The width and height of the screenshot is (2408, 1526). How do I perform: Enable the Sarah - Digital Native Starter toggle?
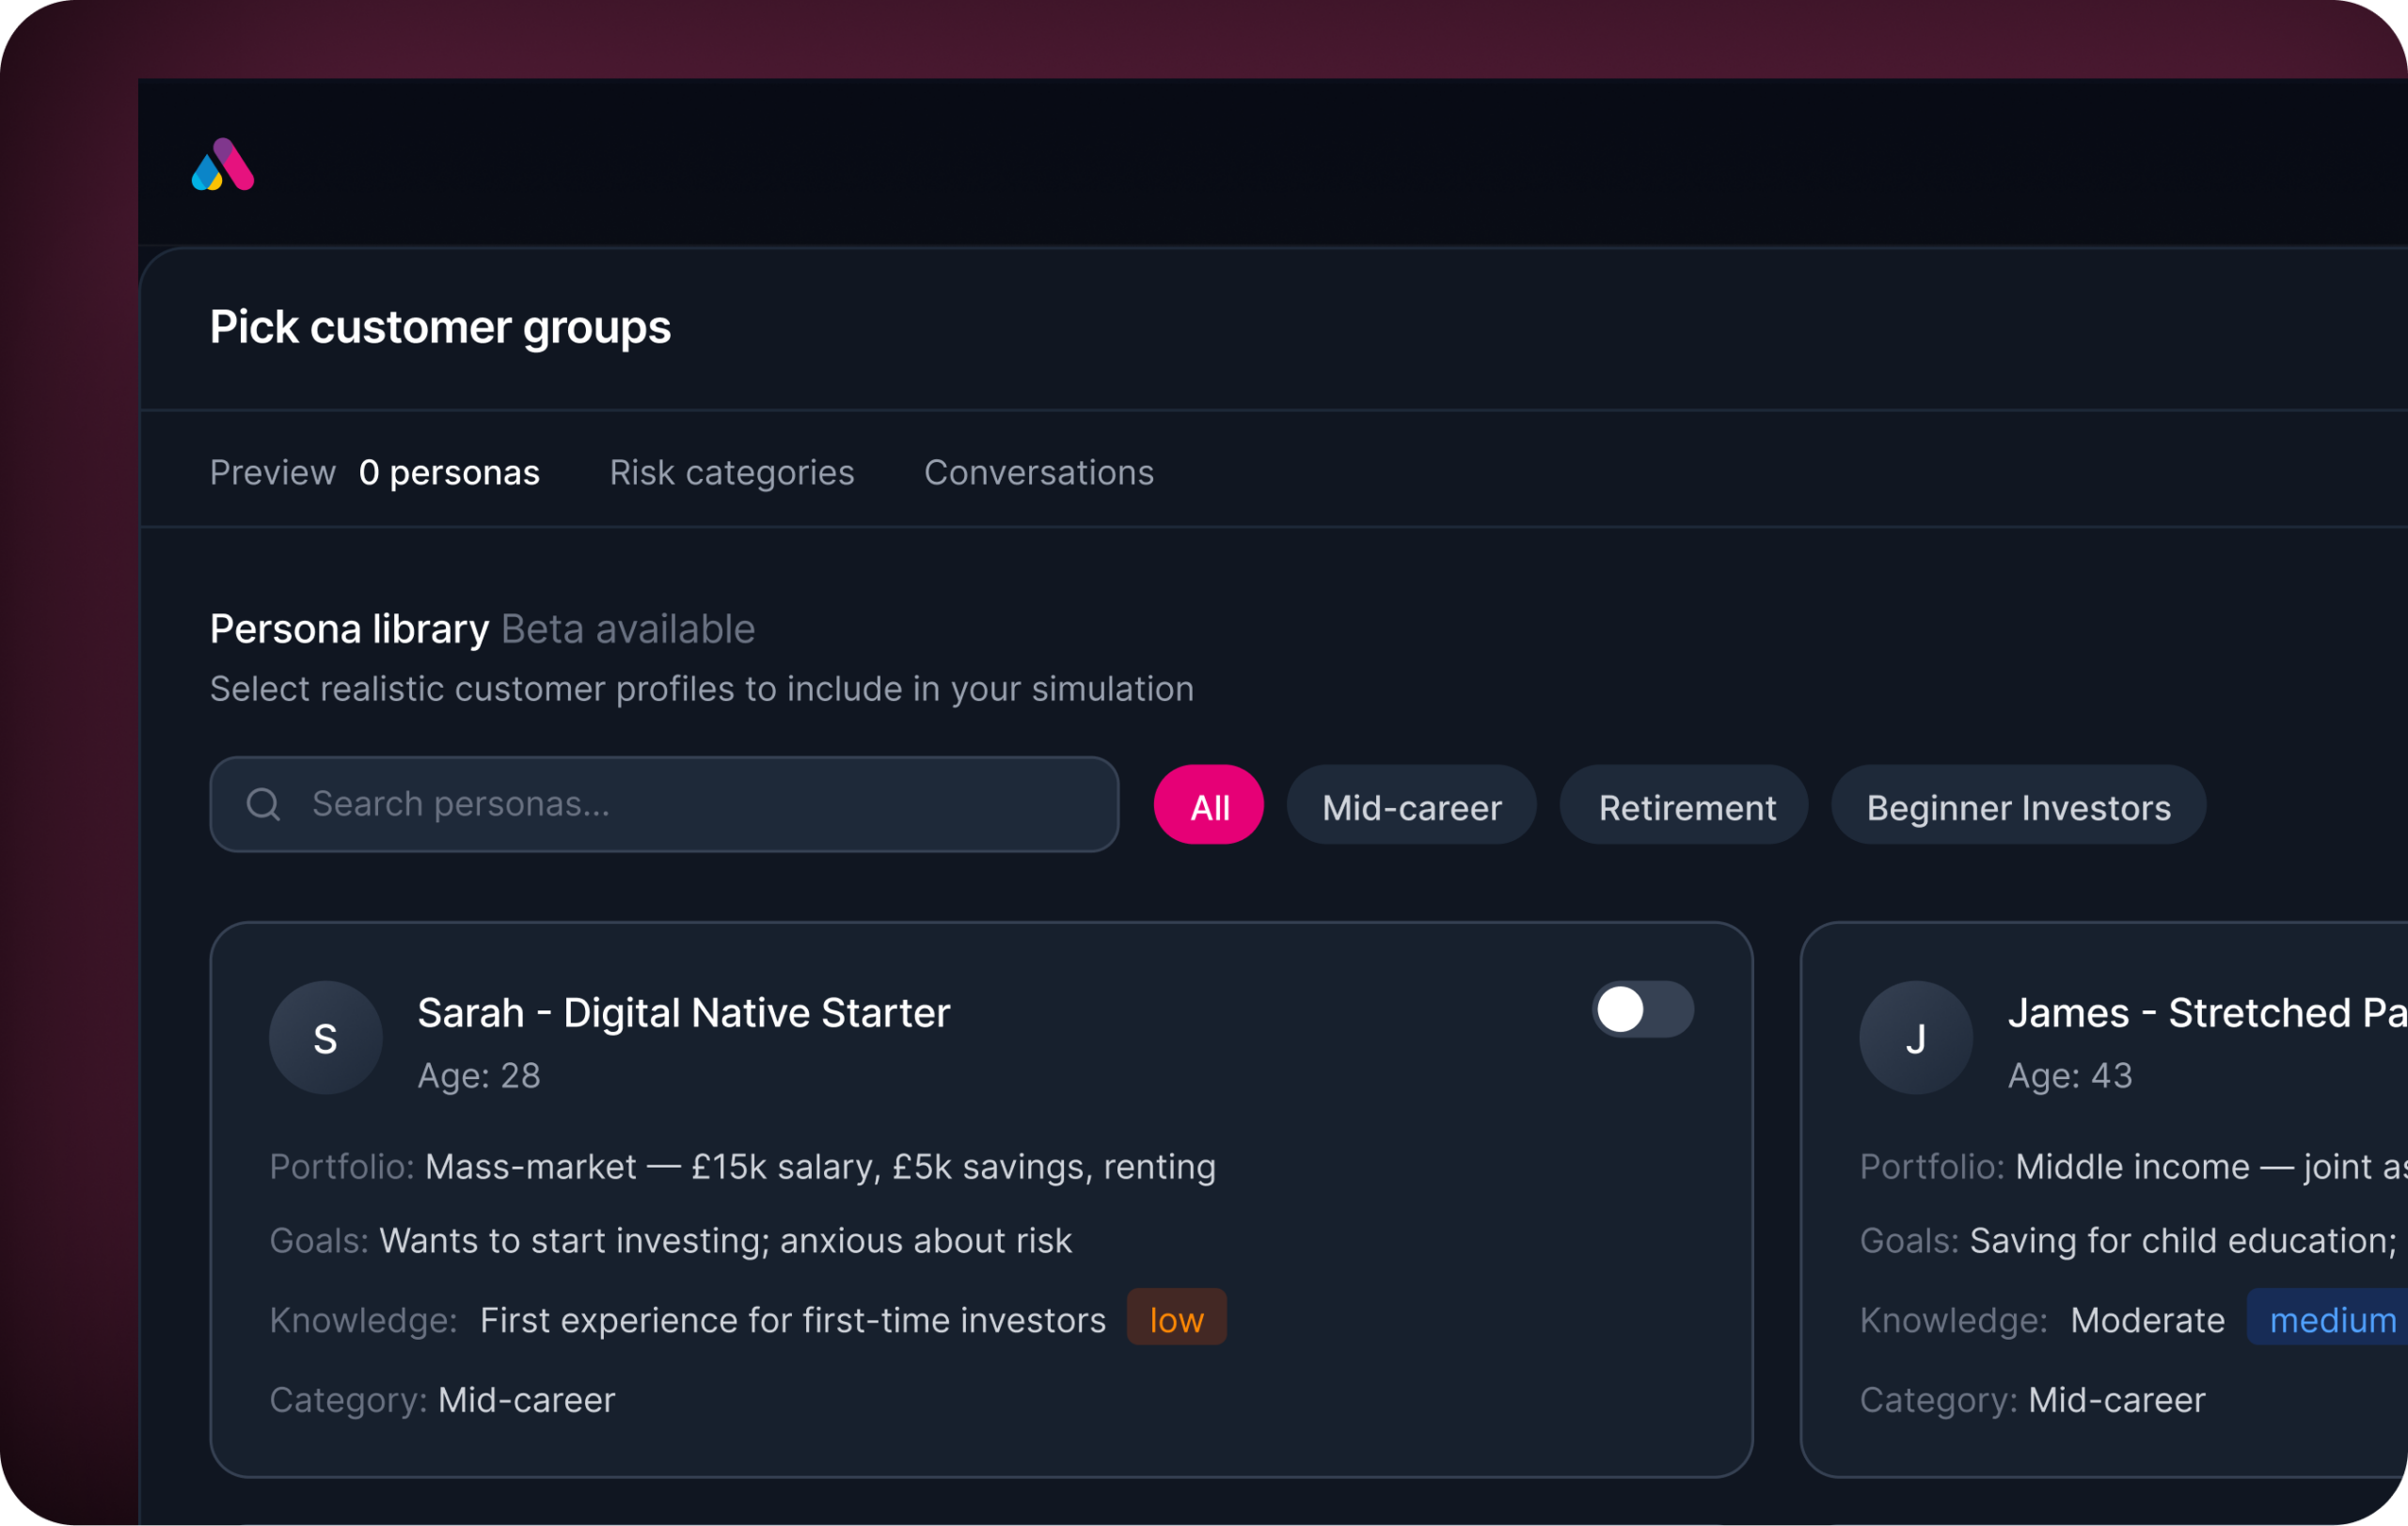1643,1010
